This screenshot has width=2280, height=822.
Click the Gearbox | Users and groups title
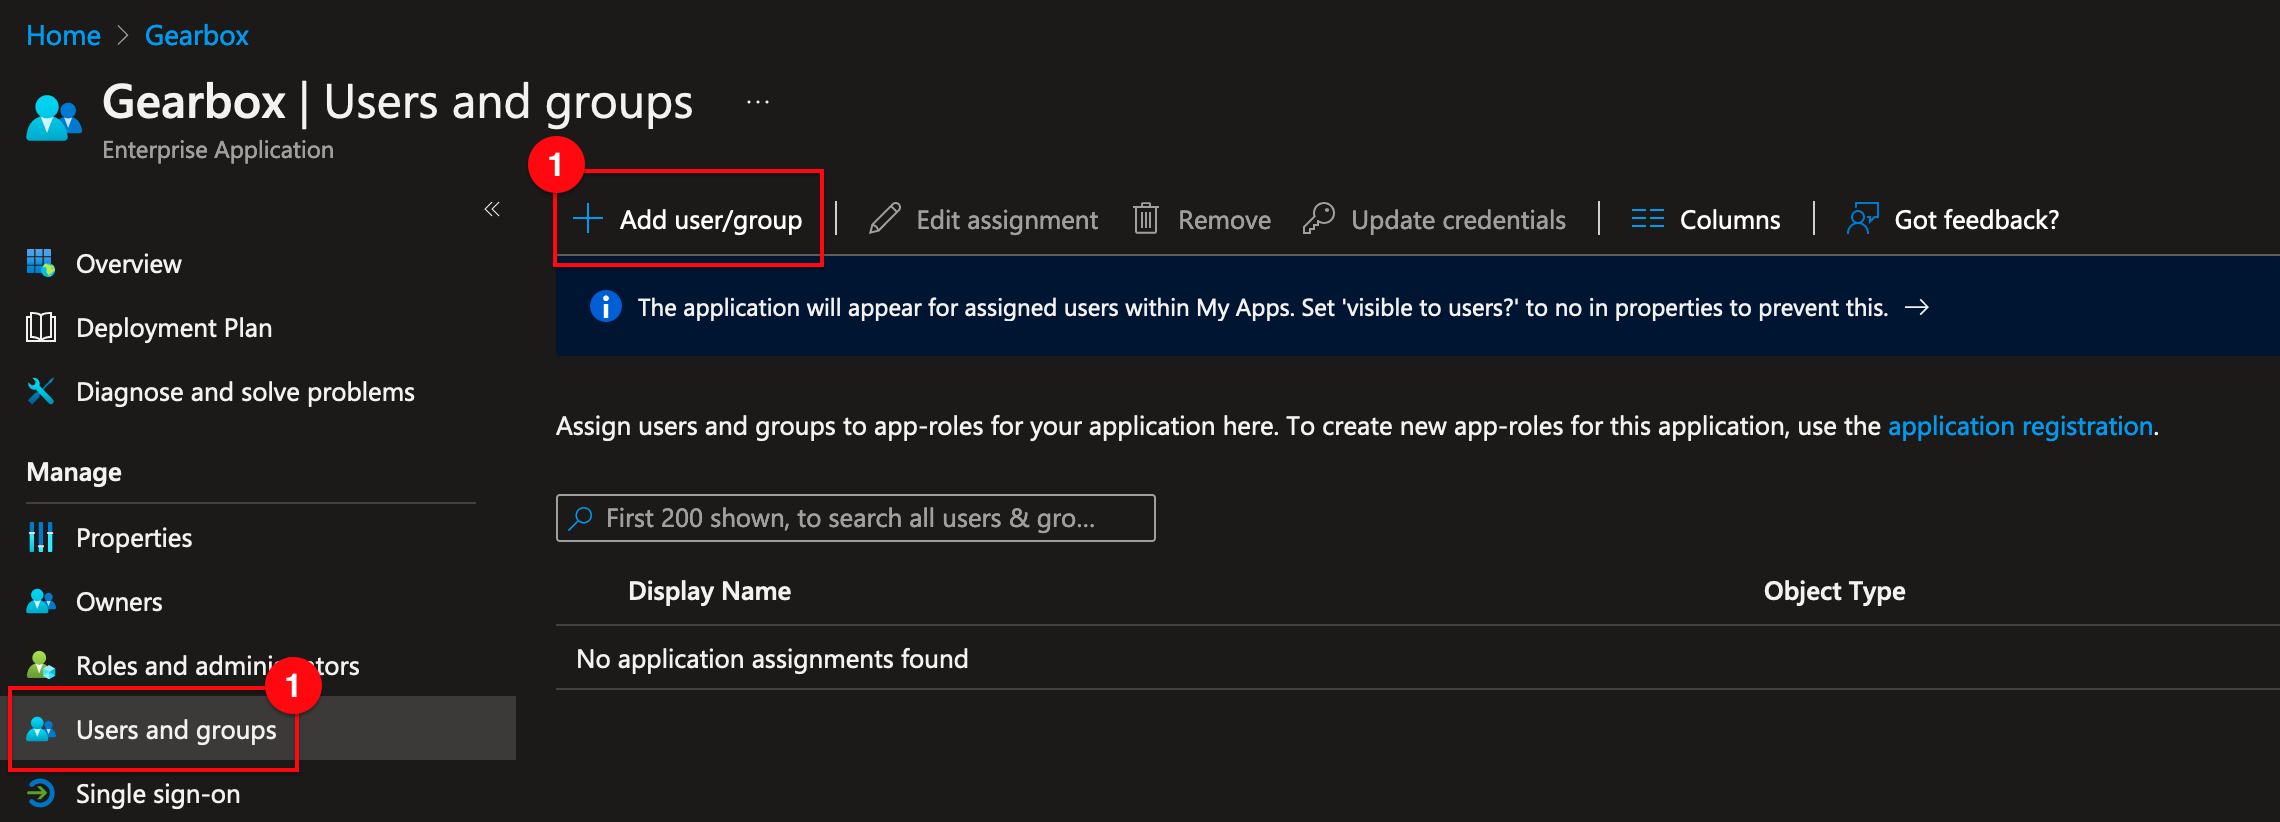(x=397, y=102)
